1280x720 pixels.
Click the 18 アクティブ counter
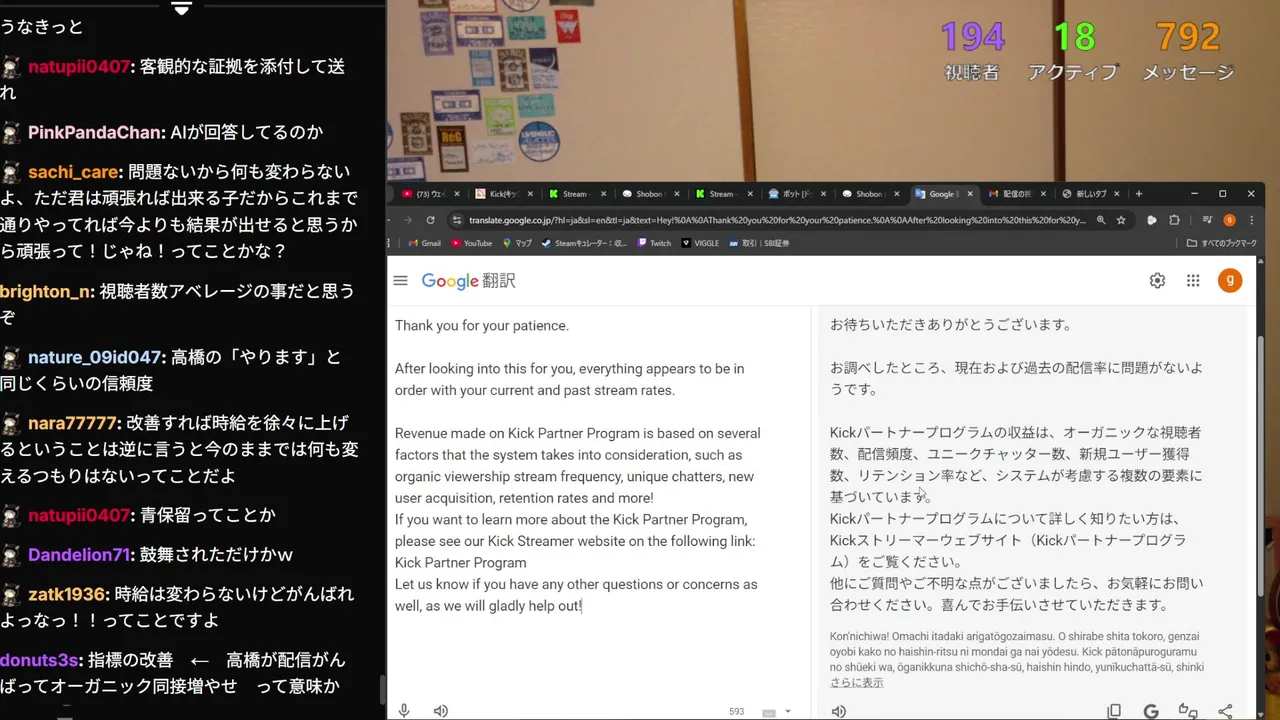click(1073, 50)
